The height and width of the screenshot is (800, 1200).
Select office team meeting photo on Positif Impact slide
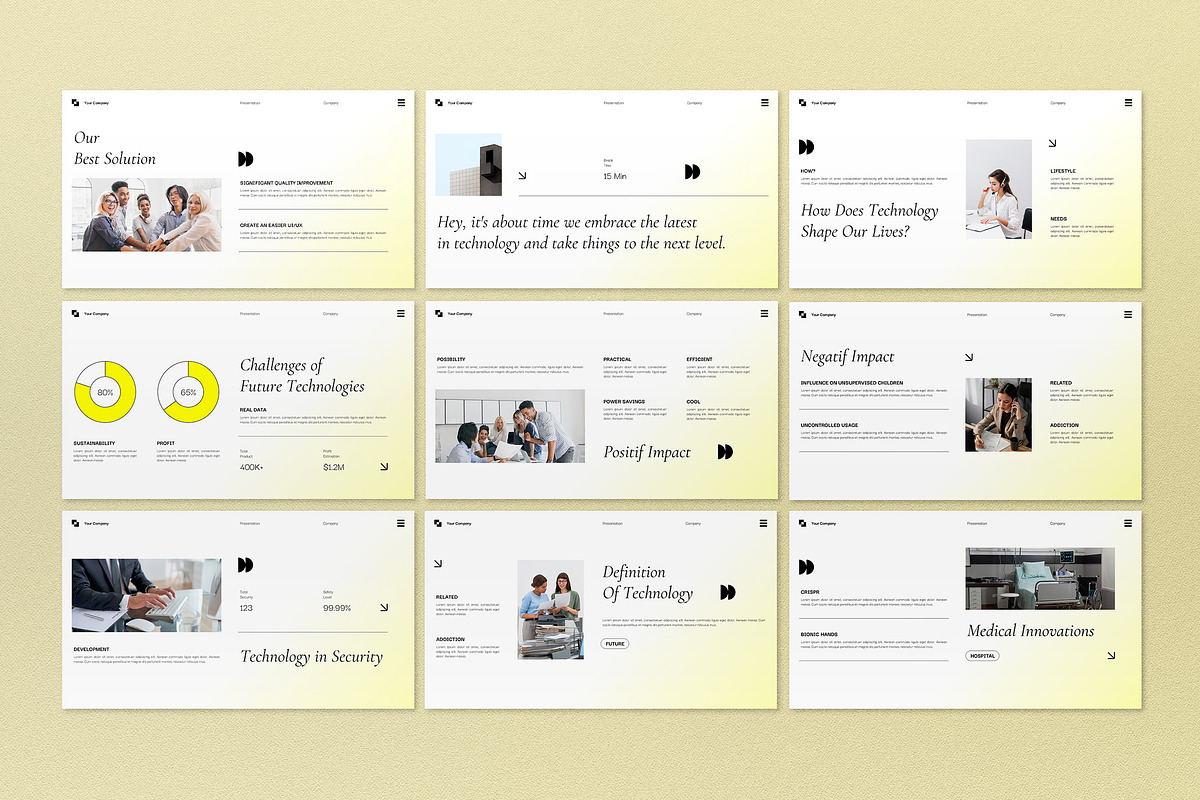510,426
